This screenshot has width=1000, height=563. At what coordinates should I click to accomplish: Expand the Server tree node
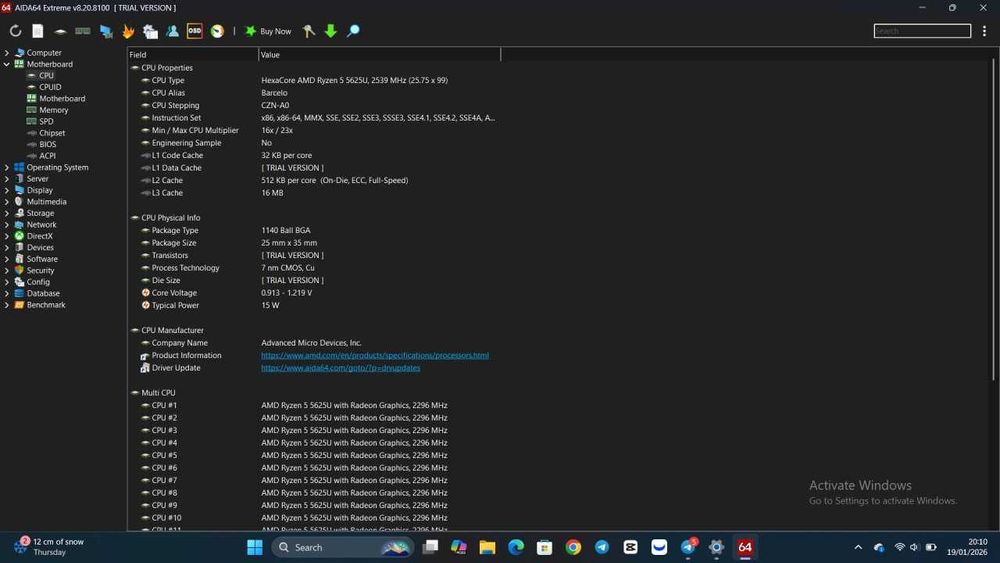pos(7,179)
